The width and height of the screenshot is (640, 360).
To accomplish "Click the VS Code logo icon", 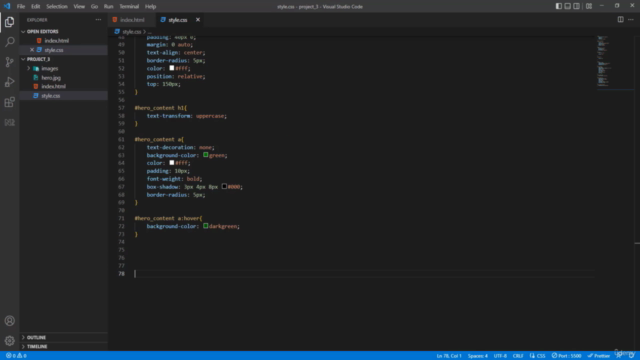I will (x=7, y=6).
